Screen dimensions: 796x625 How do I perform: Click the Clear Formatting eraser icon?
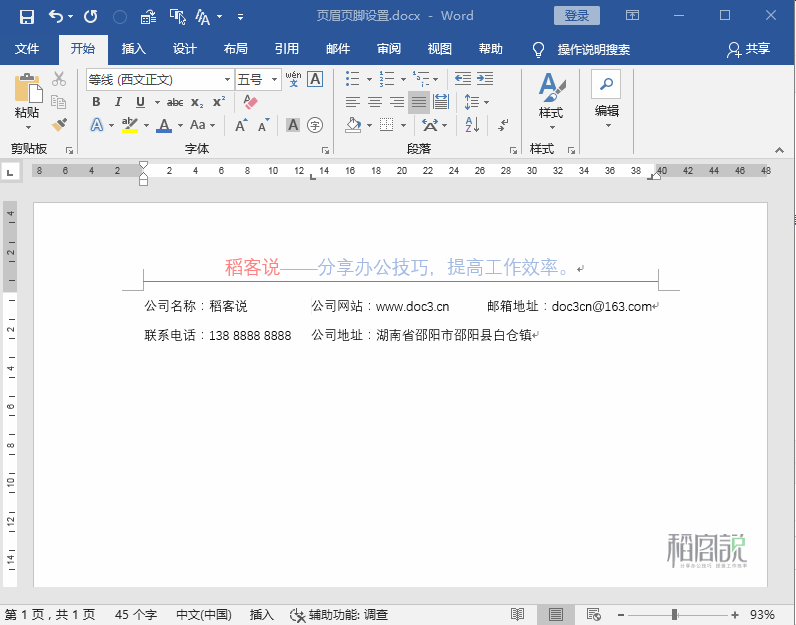pos(250,102)
